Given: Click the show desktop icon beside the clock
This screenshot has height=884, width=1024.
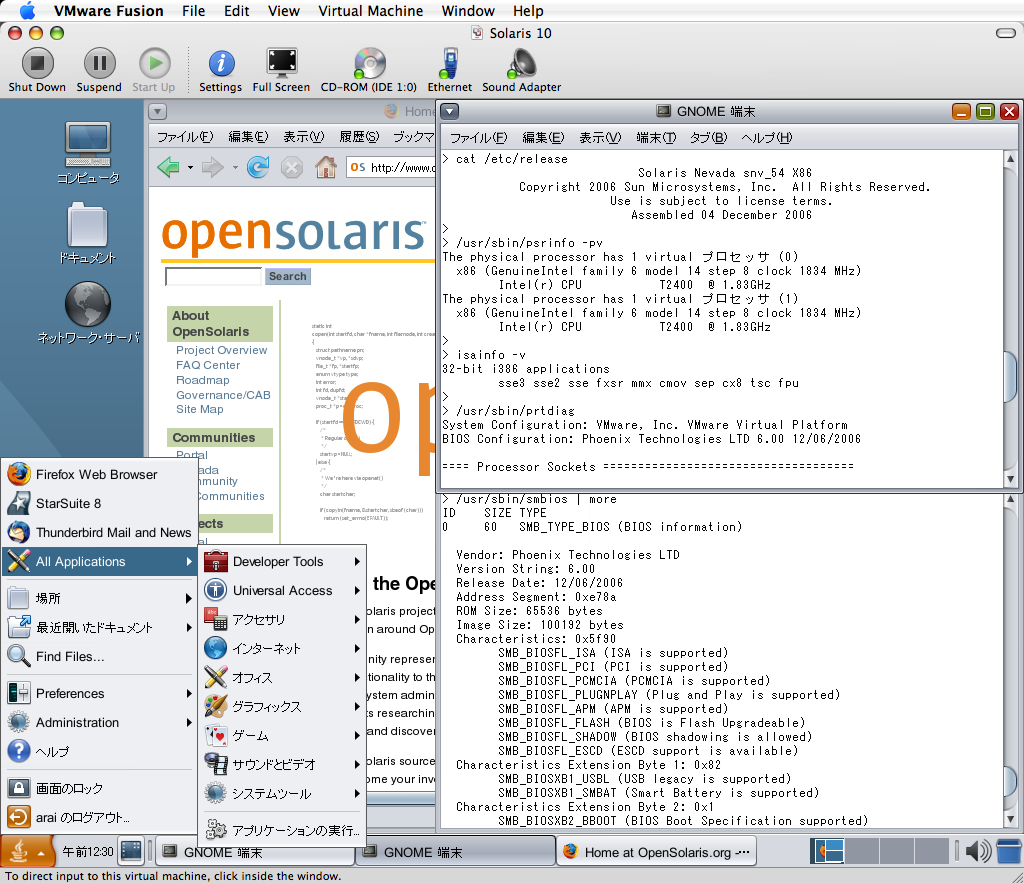Looking at the screenshot, I should point(131,851).
